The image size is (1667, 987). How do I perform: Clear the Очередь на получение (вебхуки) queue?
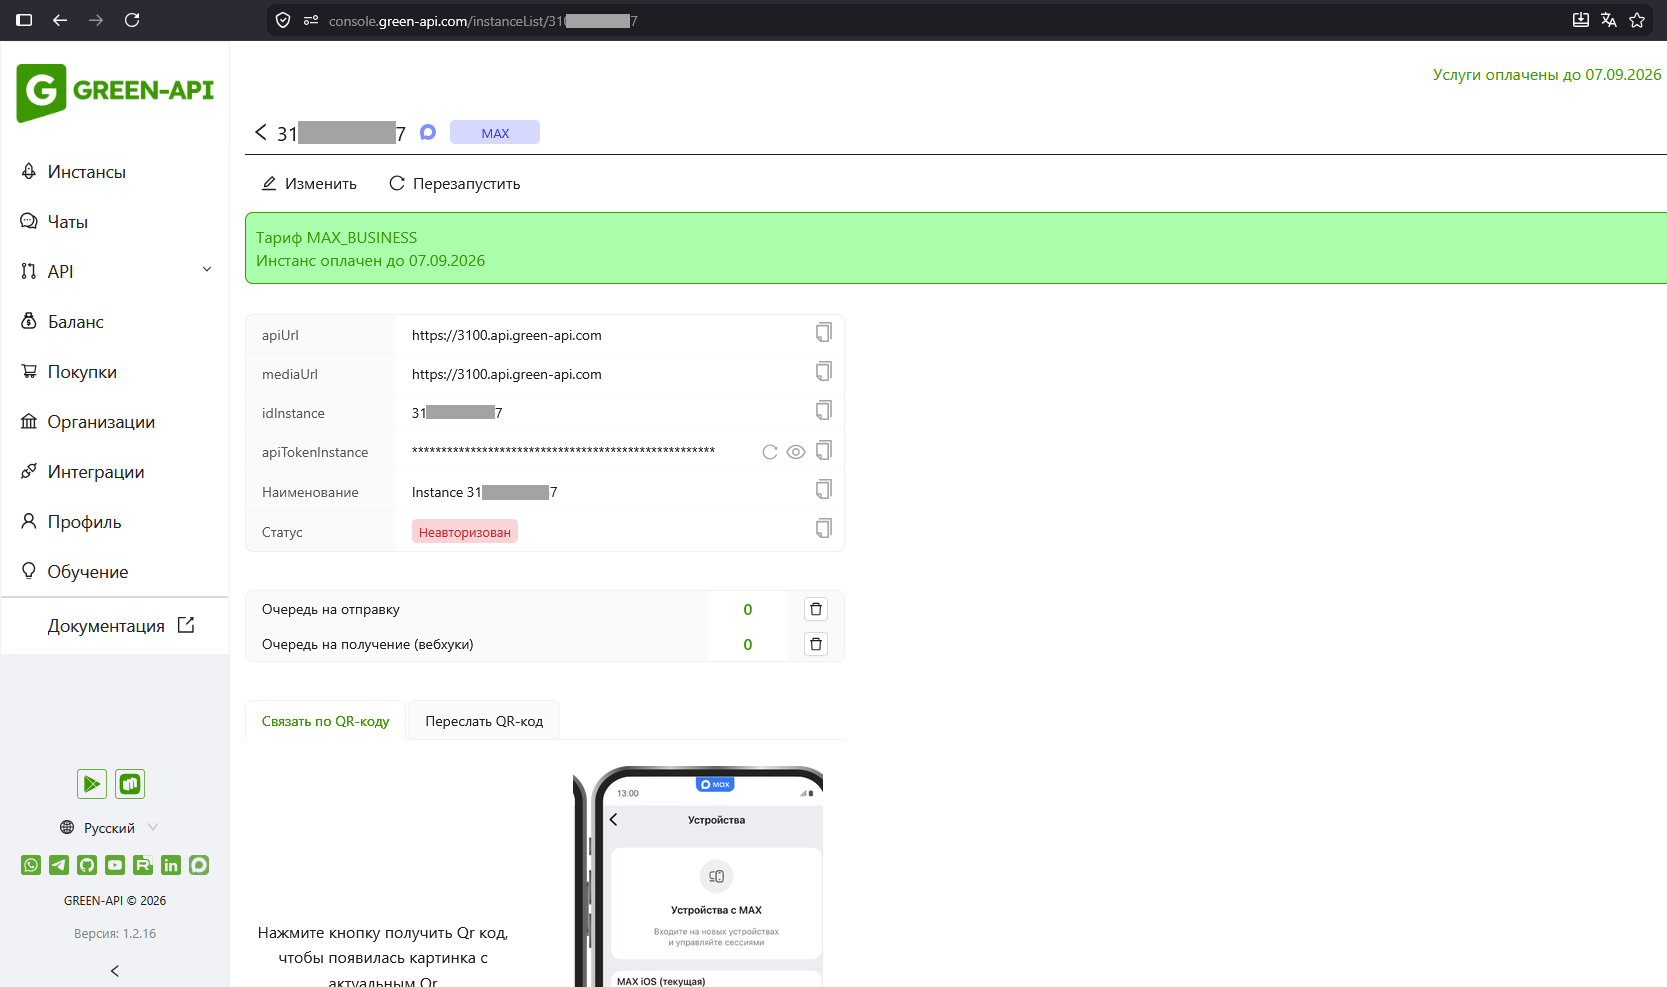pos(816,644)
